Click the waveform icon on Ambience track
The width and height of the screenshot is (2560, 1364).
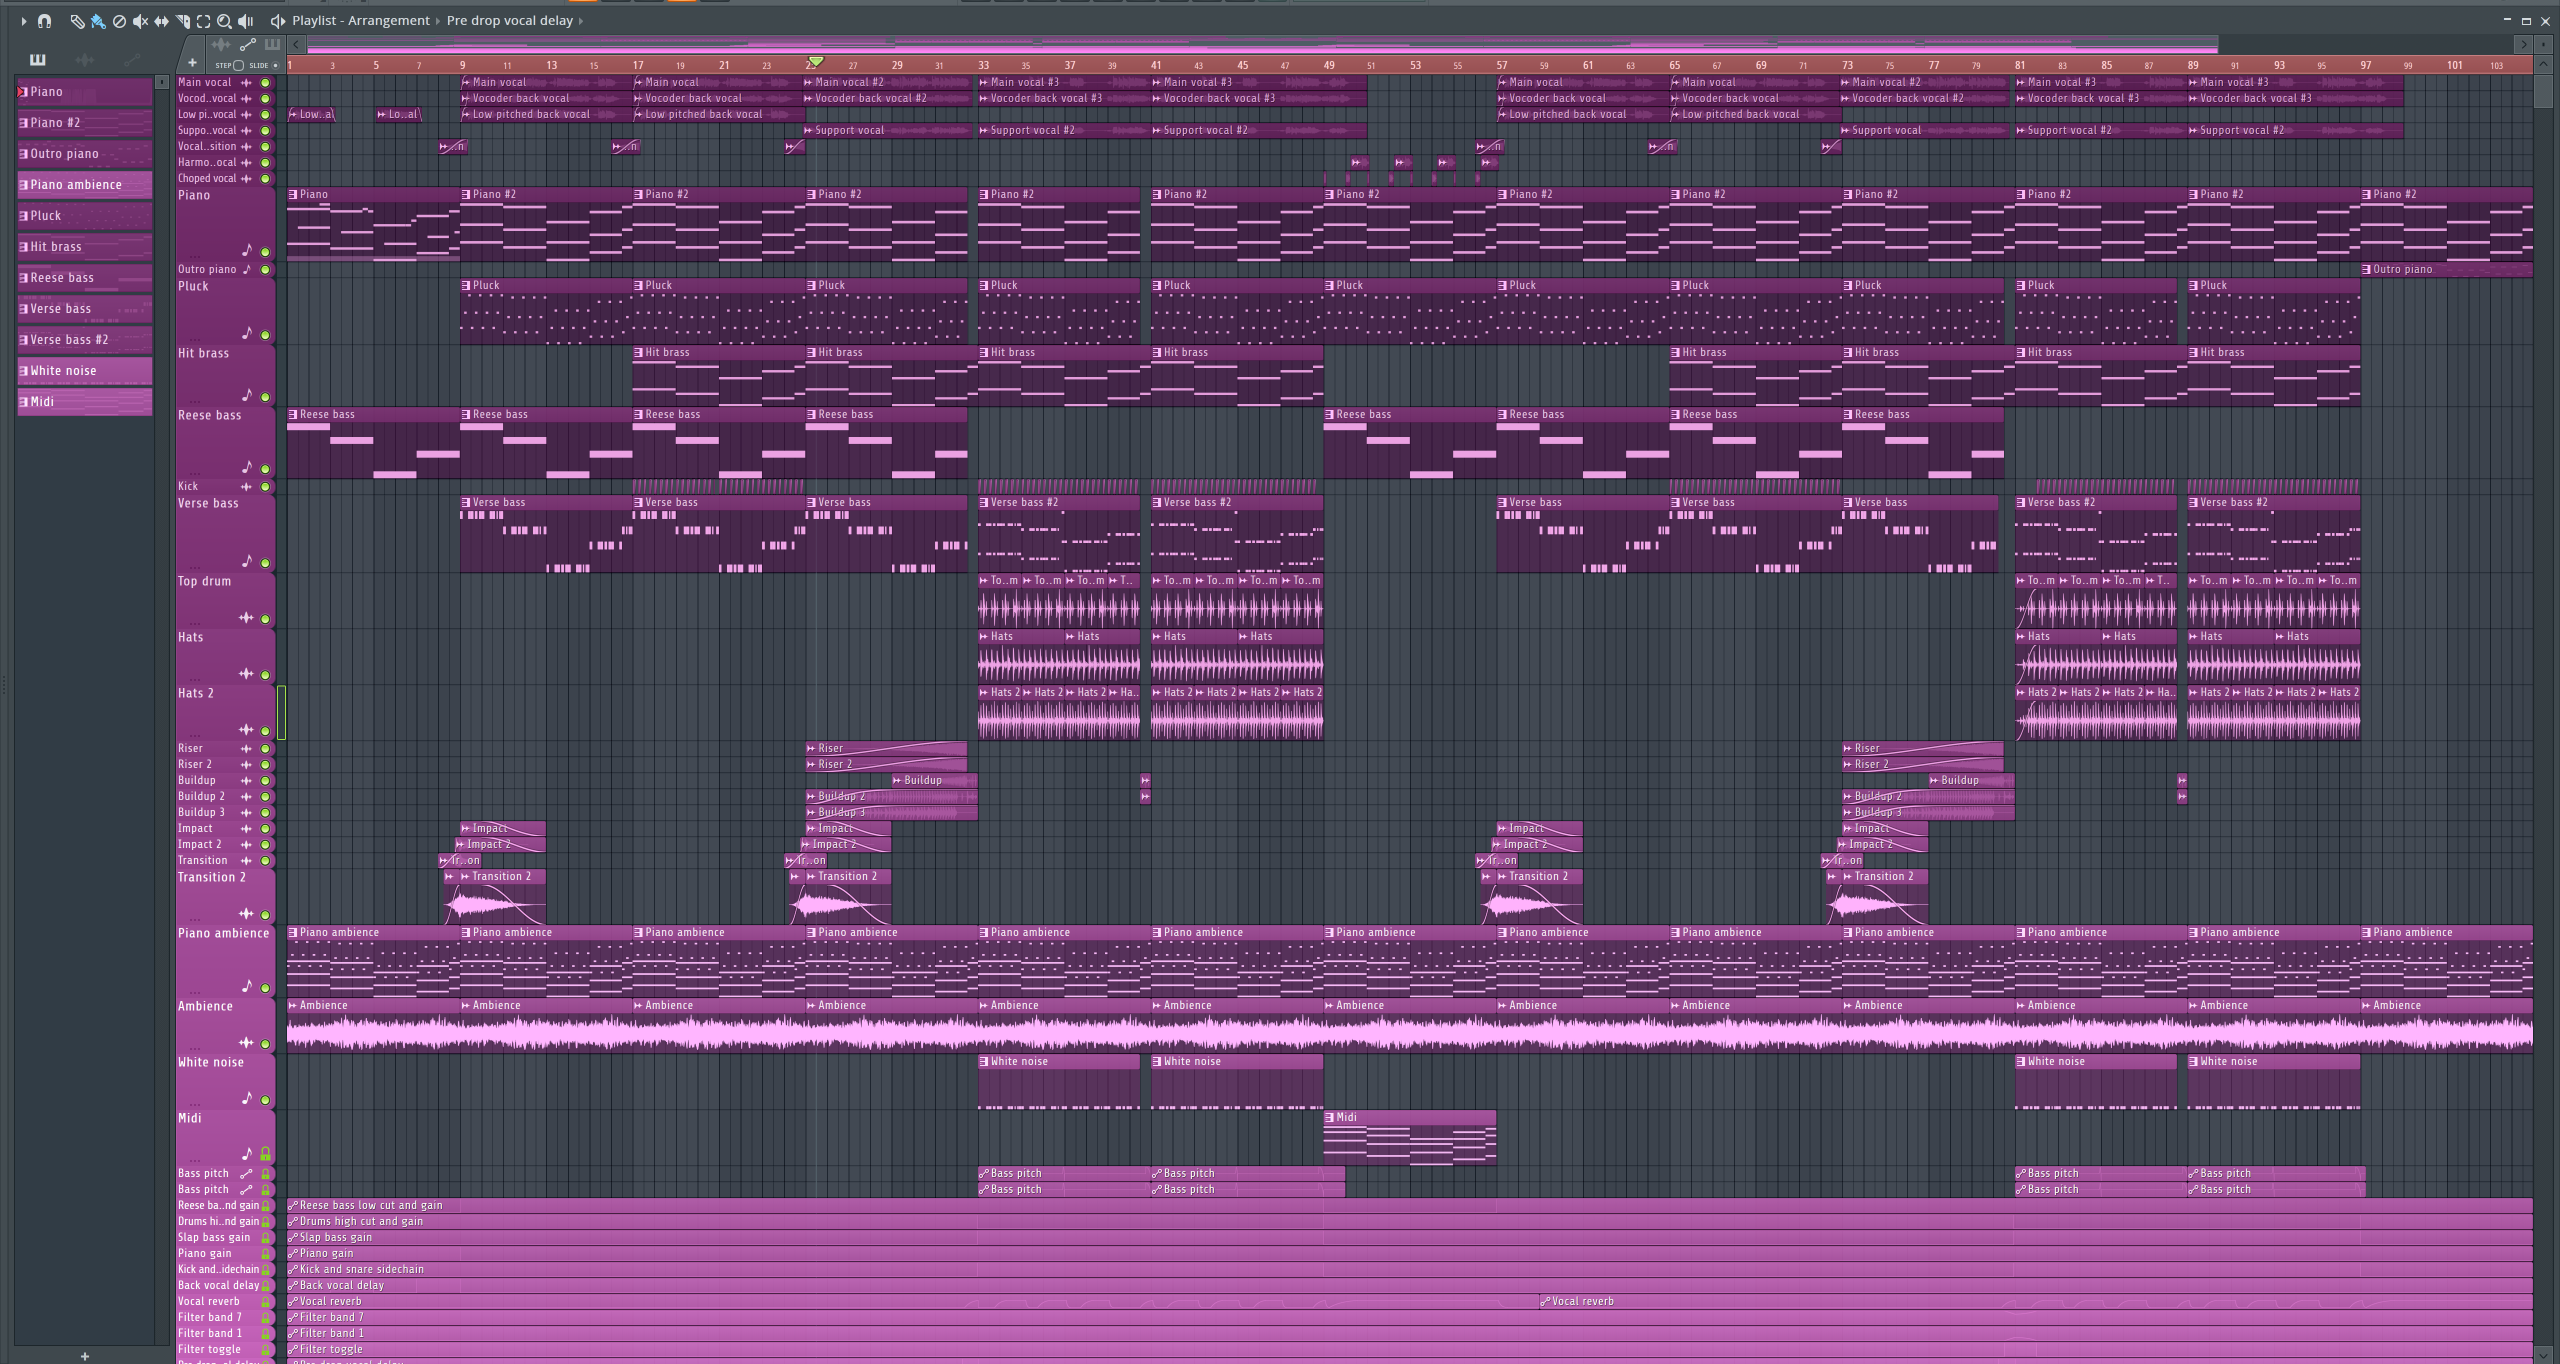[x=246, y=1042]
